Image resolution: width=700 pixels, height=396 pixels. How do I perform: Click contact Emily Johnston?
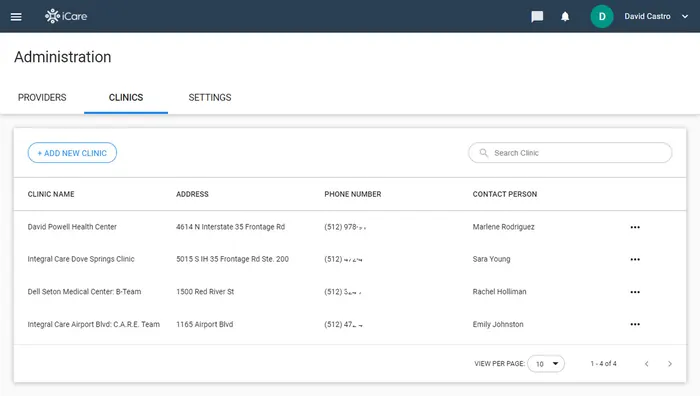tap(498, 324)
